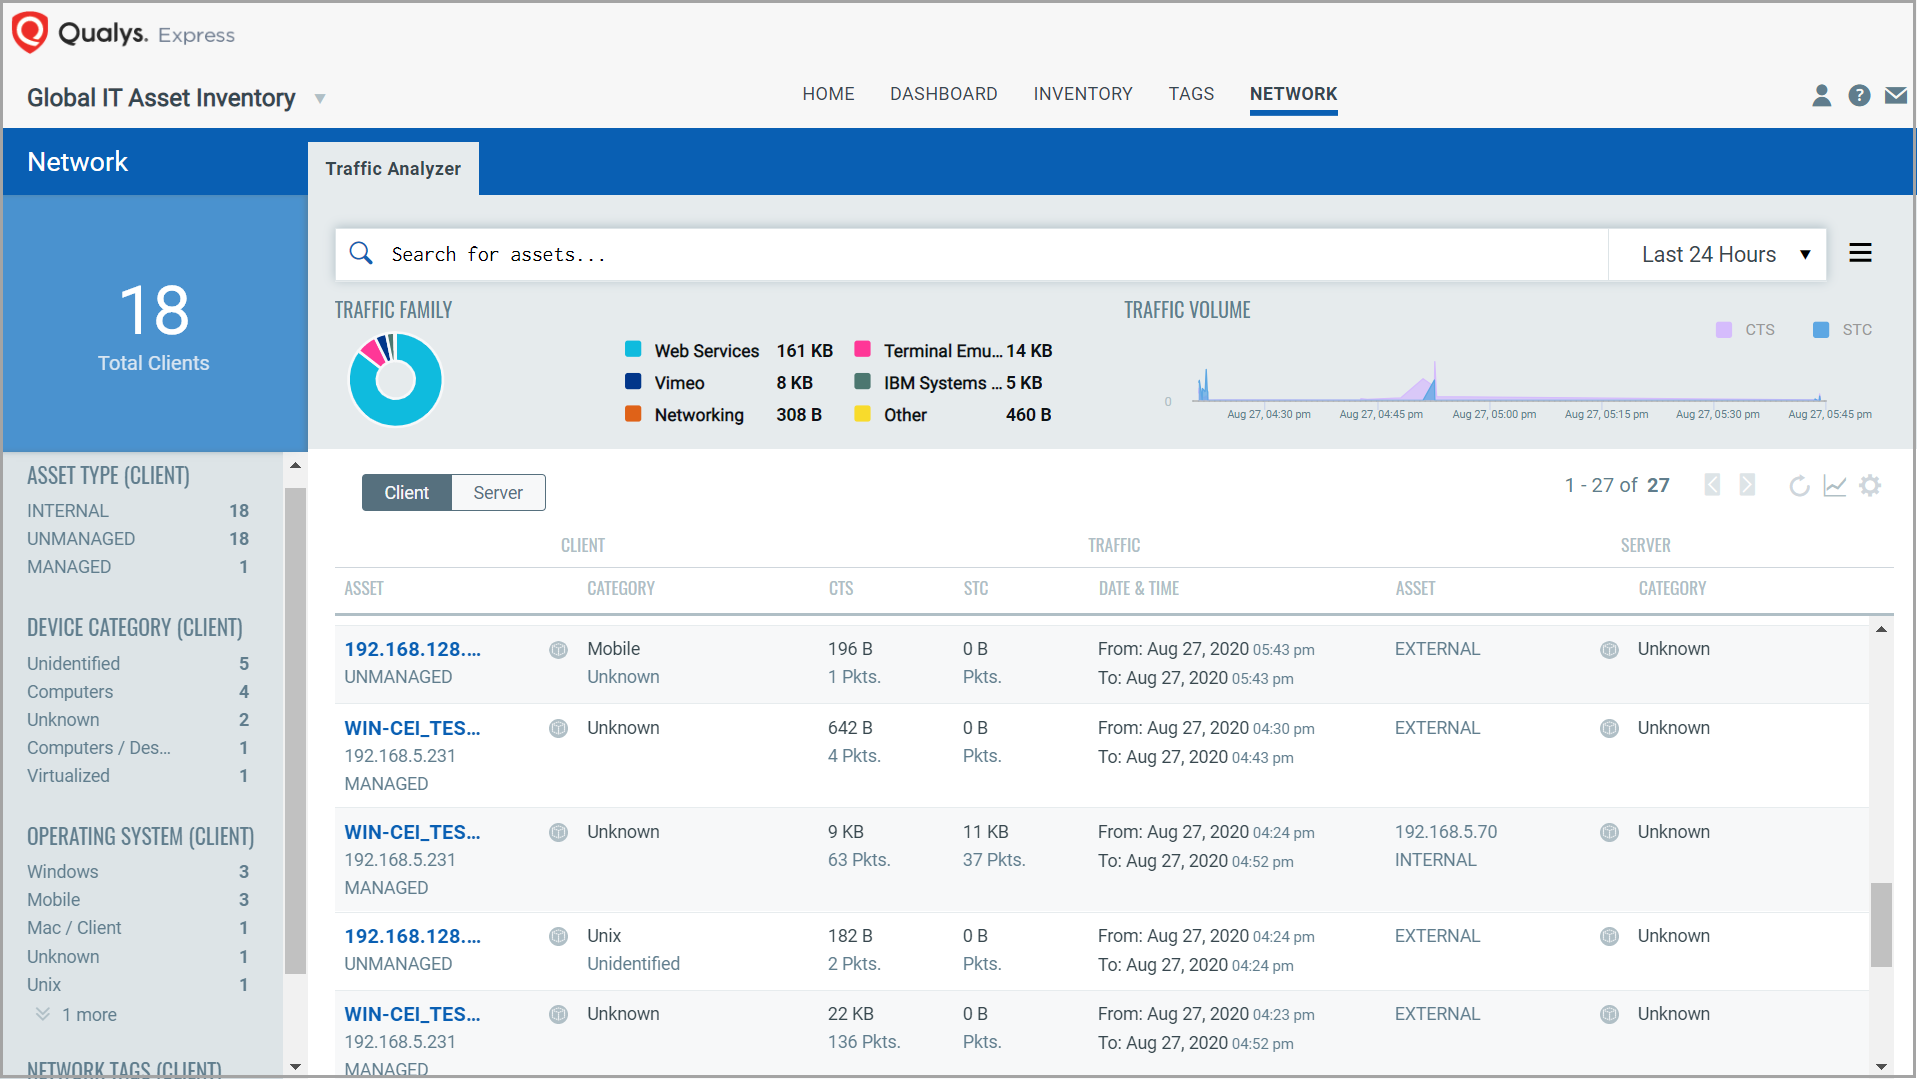This screenshot has height=1079, width=1917.
Task: Open the Traffic Analyzer tab
Action: (x=393, y=169)
